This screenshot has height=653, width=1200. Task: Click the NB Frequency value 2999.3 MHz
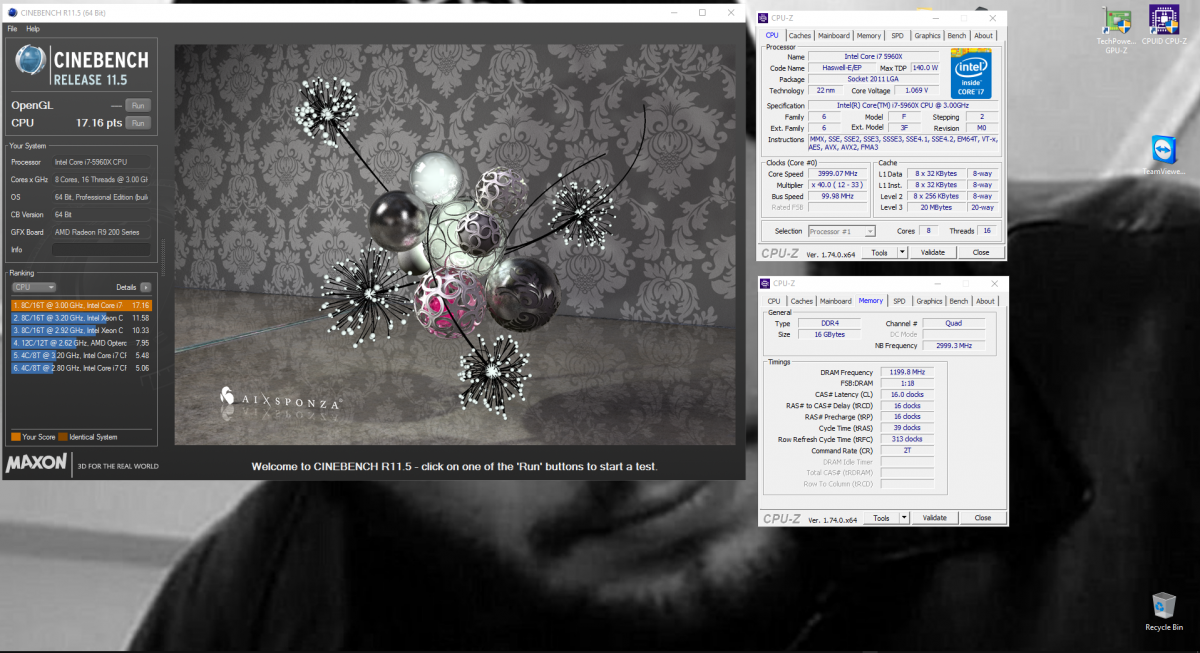[954, 345]
